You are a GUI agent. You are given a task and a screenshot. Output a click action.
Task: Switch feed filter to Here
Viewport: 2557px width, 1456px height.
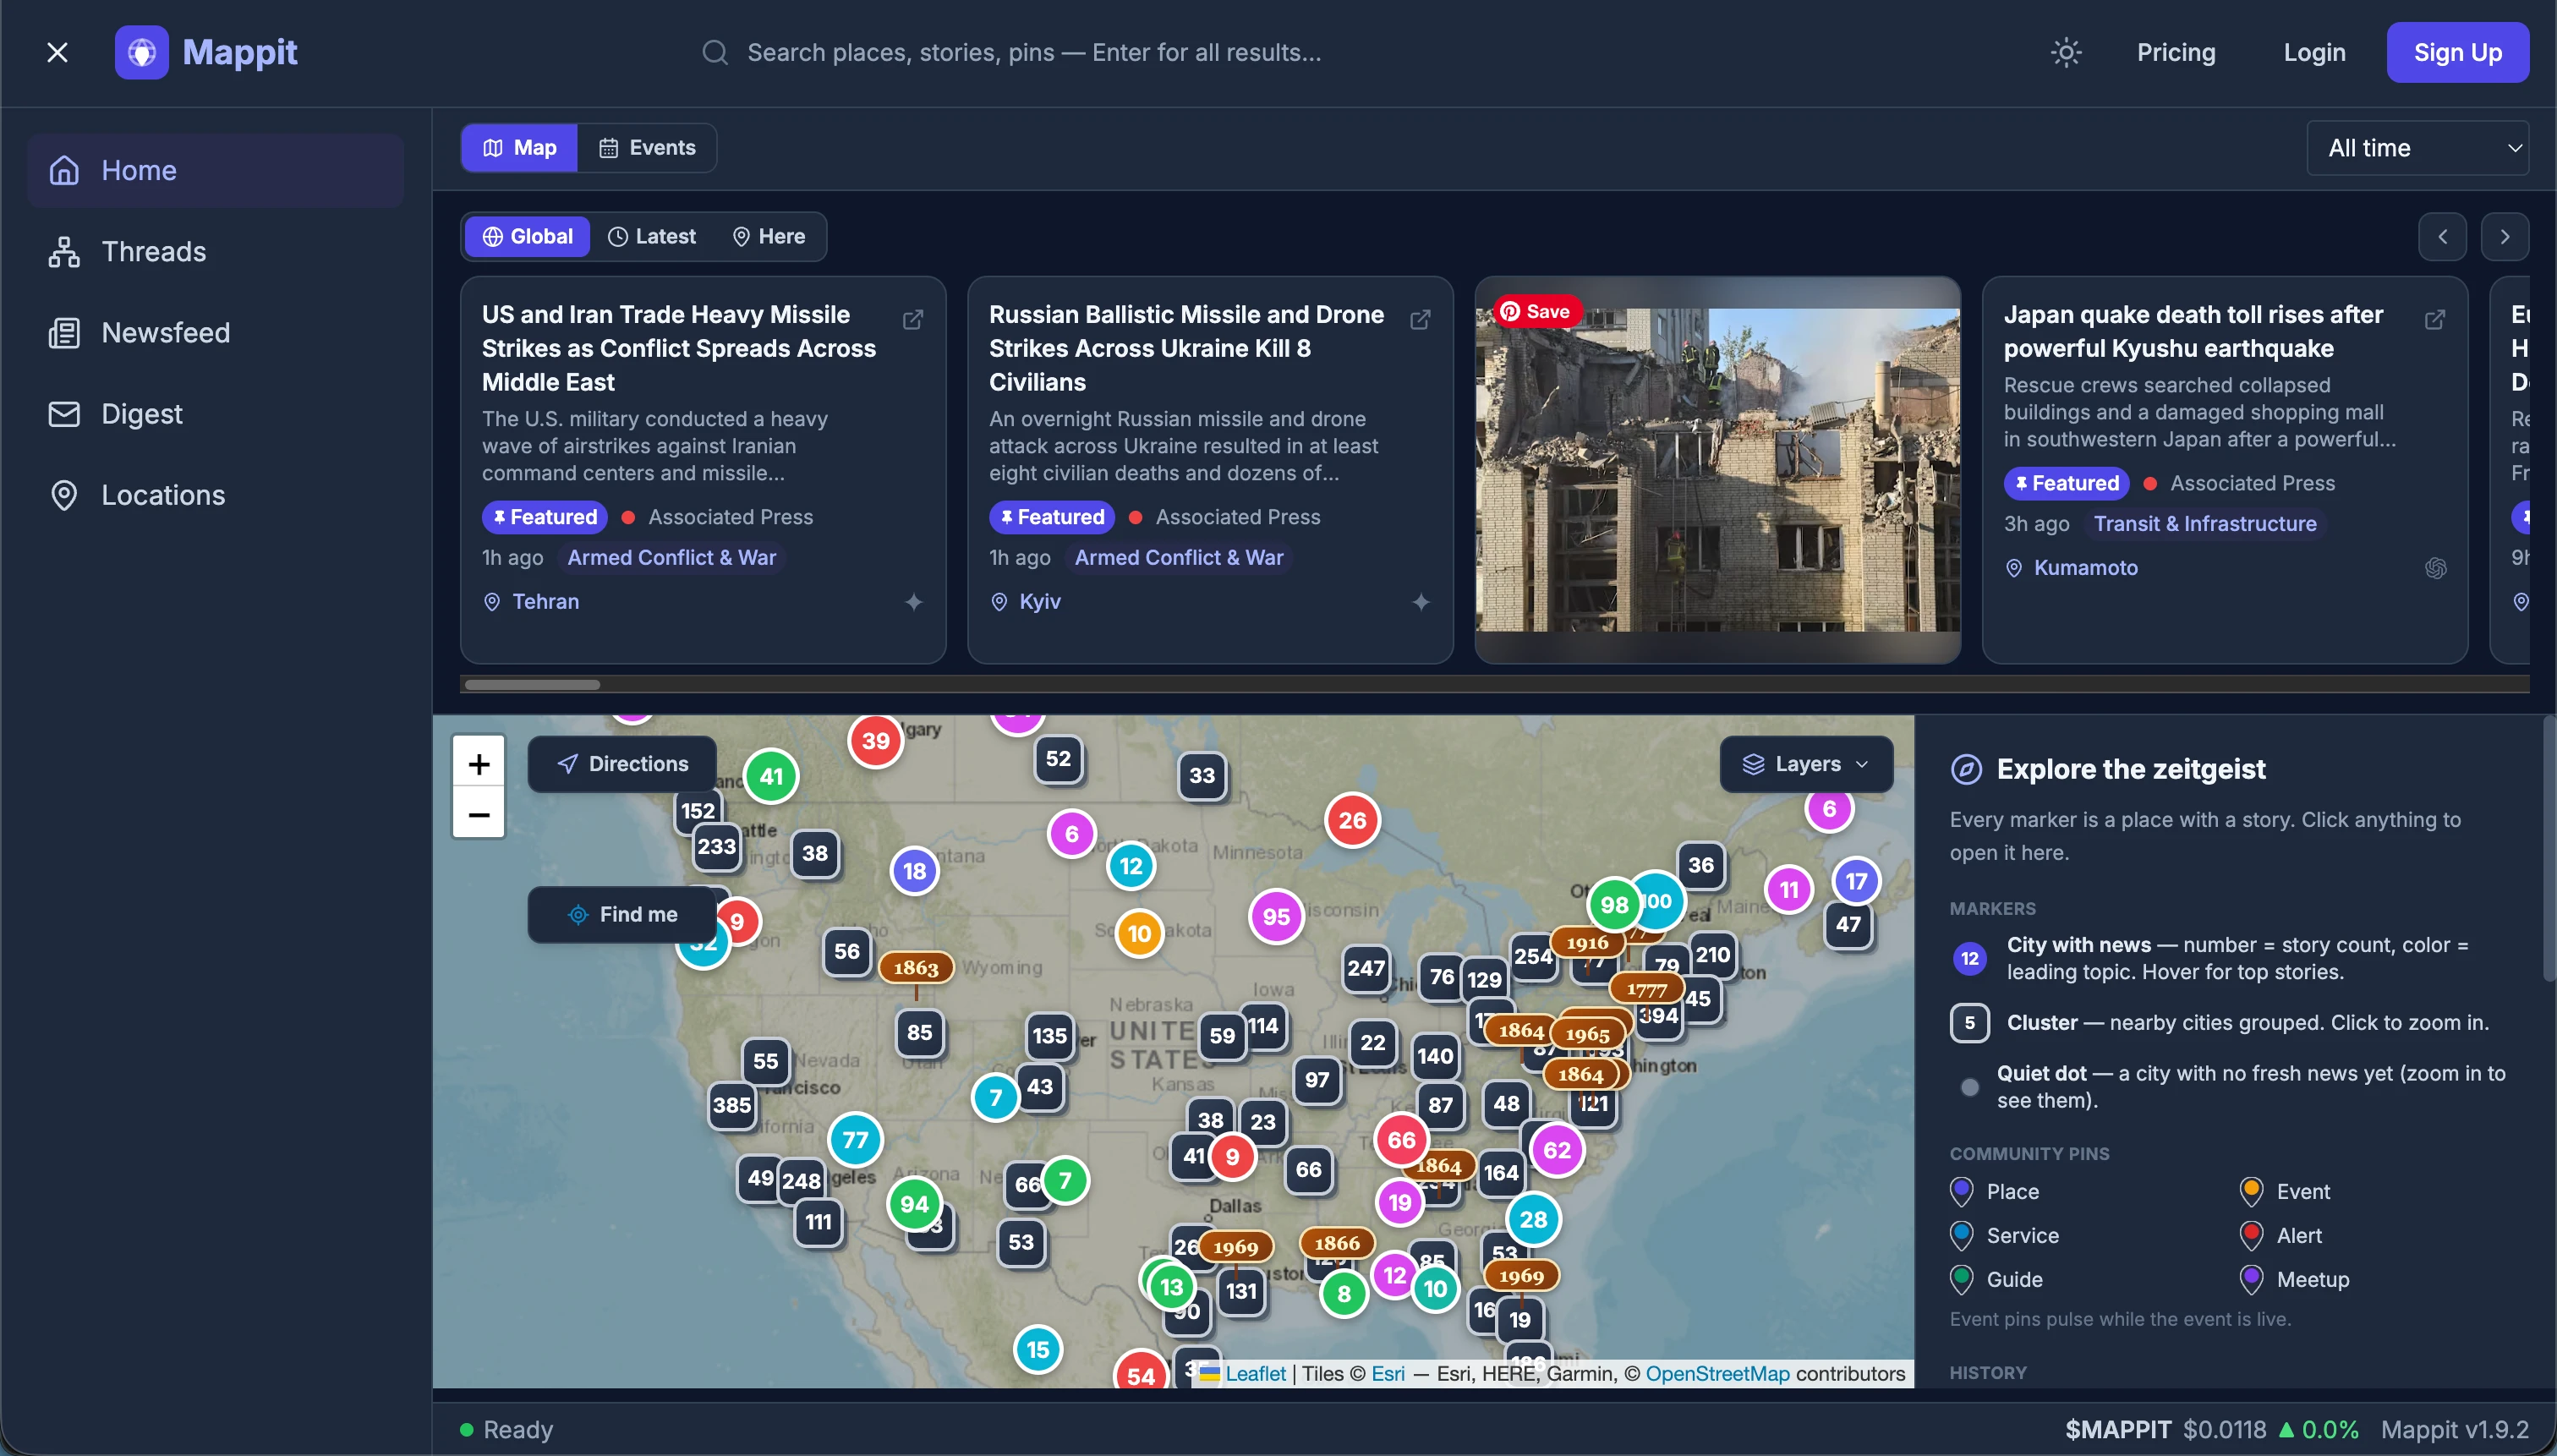click(x=768, y=237)
